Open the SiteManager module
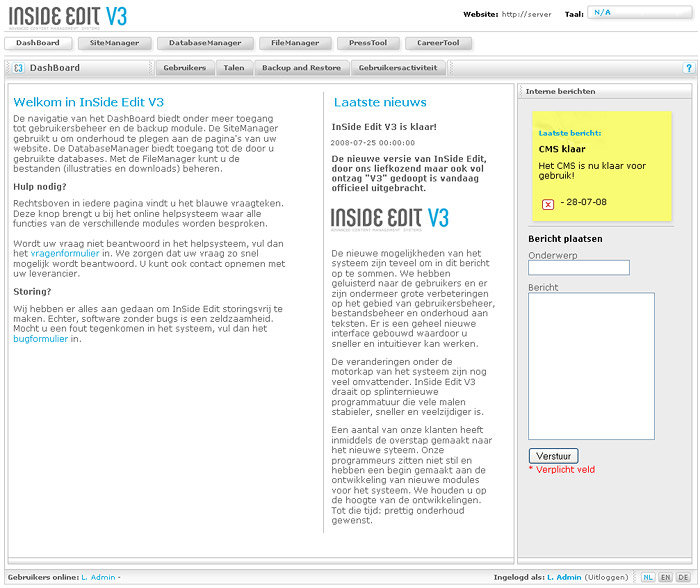 pyautogui.click(x=114, y=43)
